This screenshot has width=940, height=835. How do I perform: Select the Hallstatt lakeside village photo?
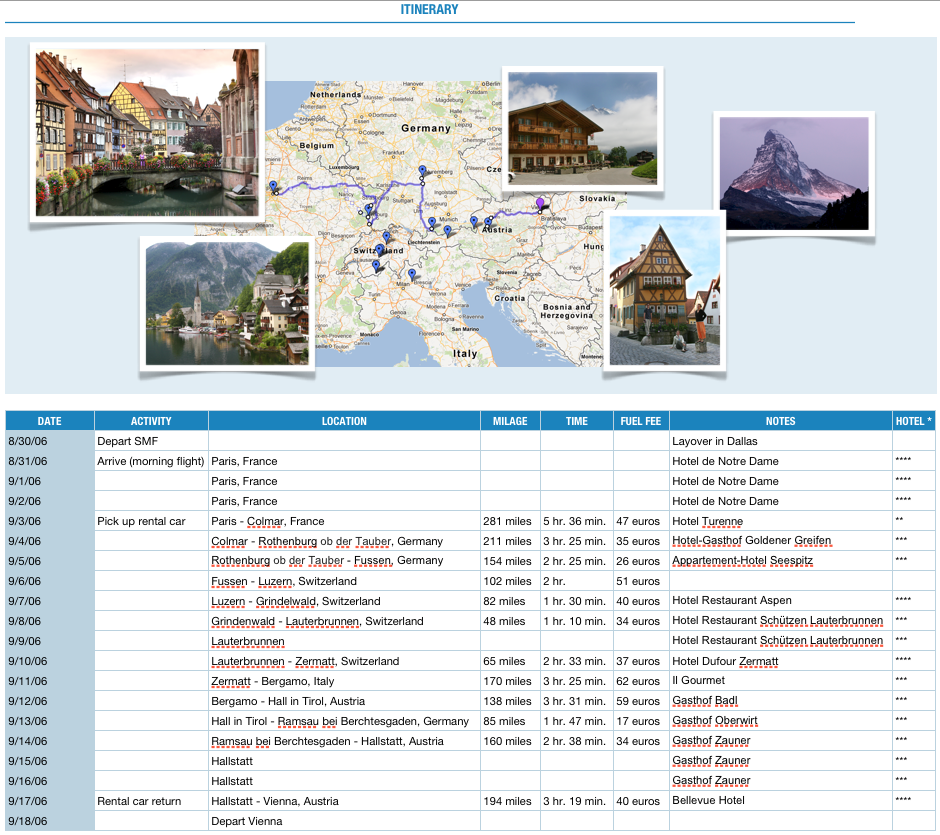227,303
